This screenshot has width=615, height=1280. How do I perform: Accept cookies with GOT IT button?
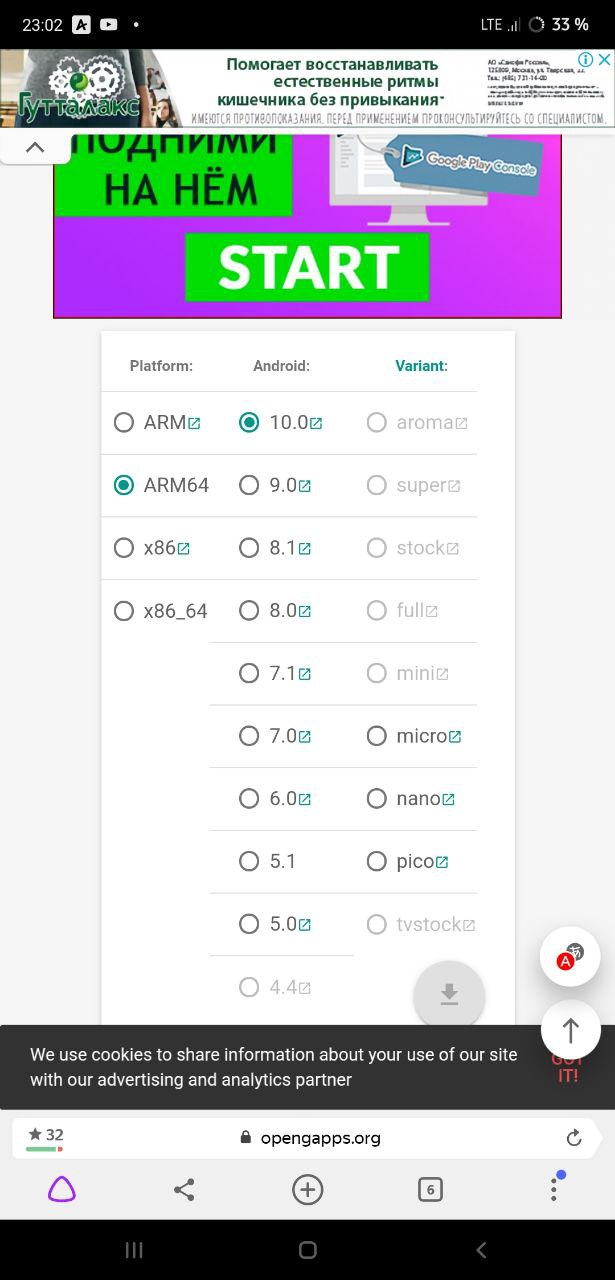pyautogui.click(x=567, y=1067)
